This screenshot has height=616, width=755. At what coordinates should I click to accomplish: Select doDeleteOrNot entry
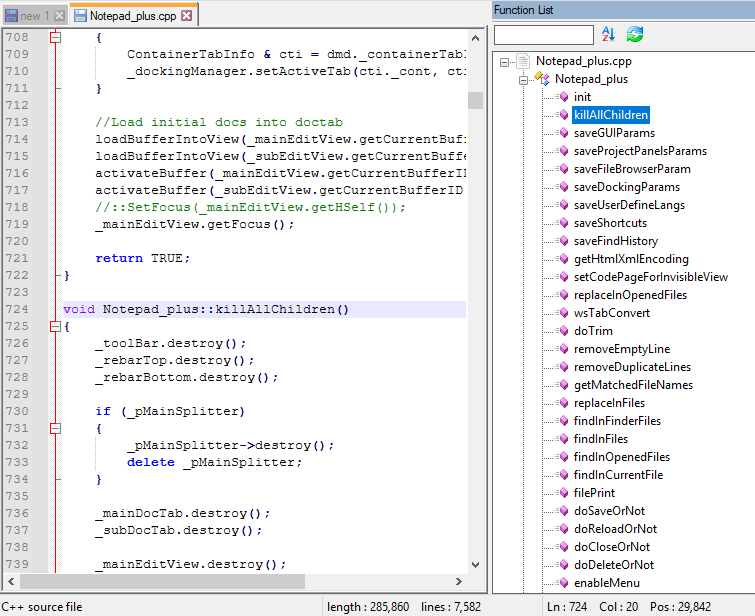pos(613,564)
